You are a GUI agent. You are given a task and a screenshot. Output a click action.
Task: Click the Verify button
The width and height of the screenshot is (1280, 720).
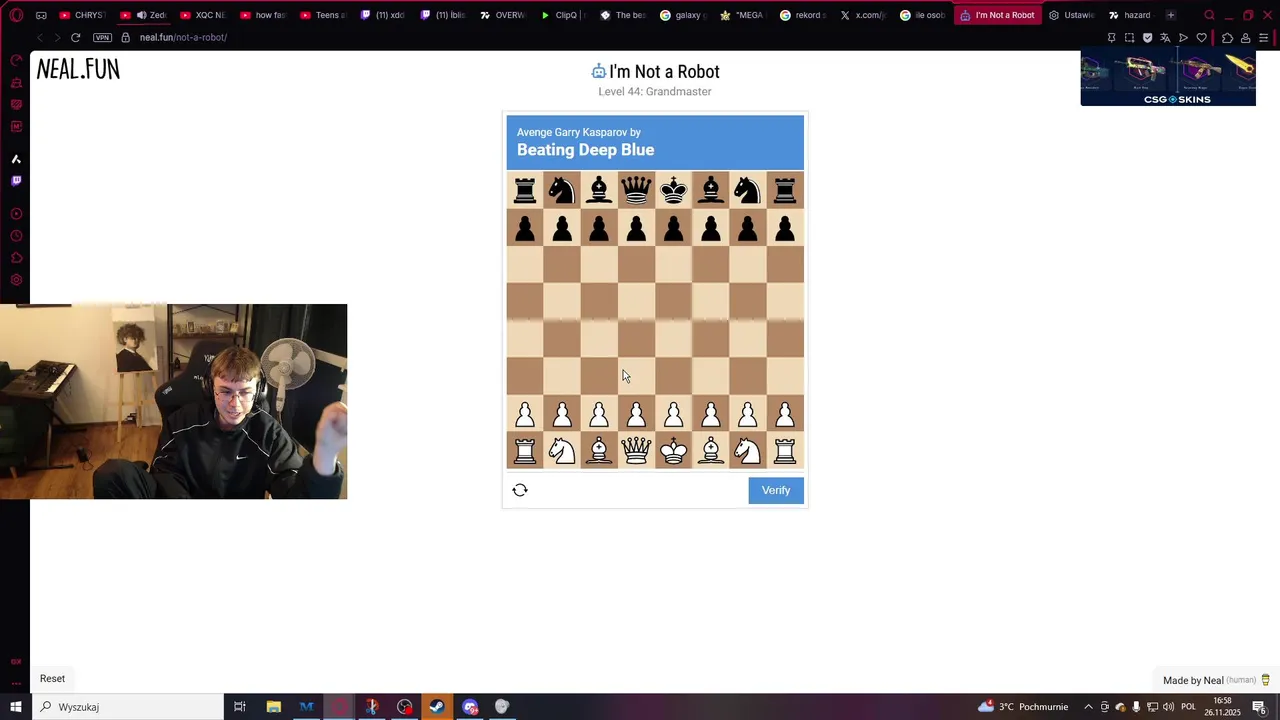[x=776, y=490]
